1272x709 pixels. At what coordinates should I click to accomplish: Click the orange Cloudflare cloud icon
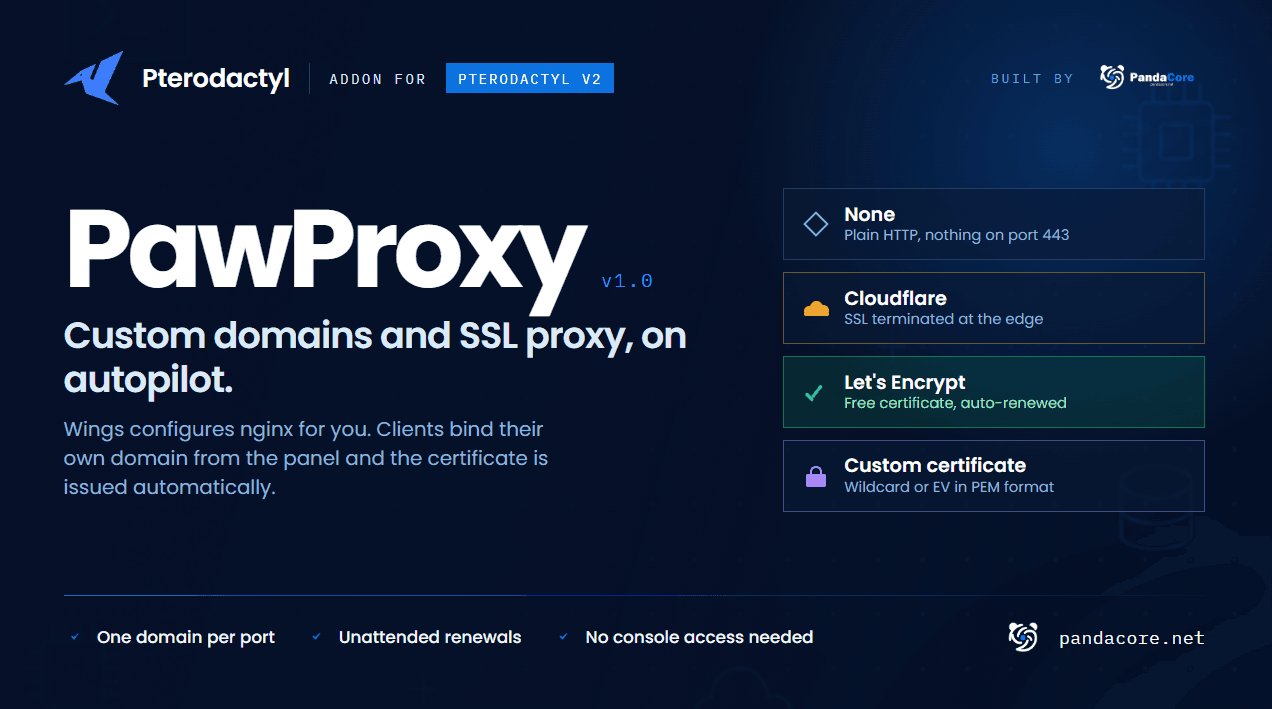tap(816, 308)
